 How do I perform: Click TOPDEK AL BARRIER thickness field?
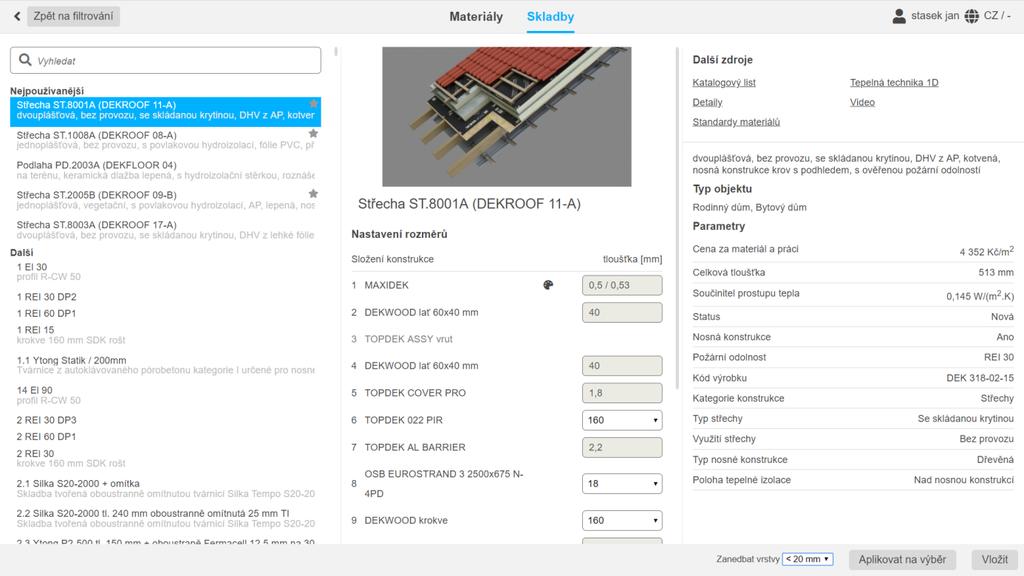pos(622,447)
